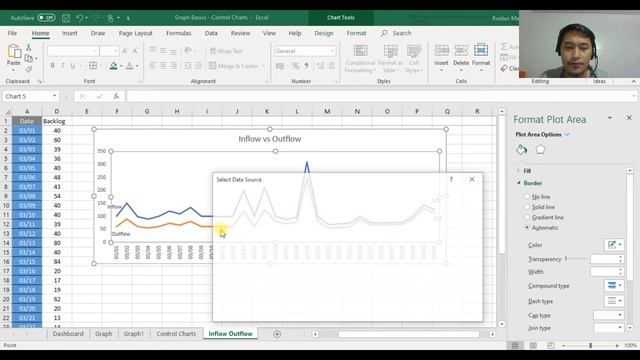Select Effects pentagon icon in Format pane
The width and height of the screenshot is (640, 360).
540,150
